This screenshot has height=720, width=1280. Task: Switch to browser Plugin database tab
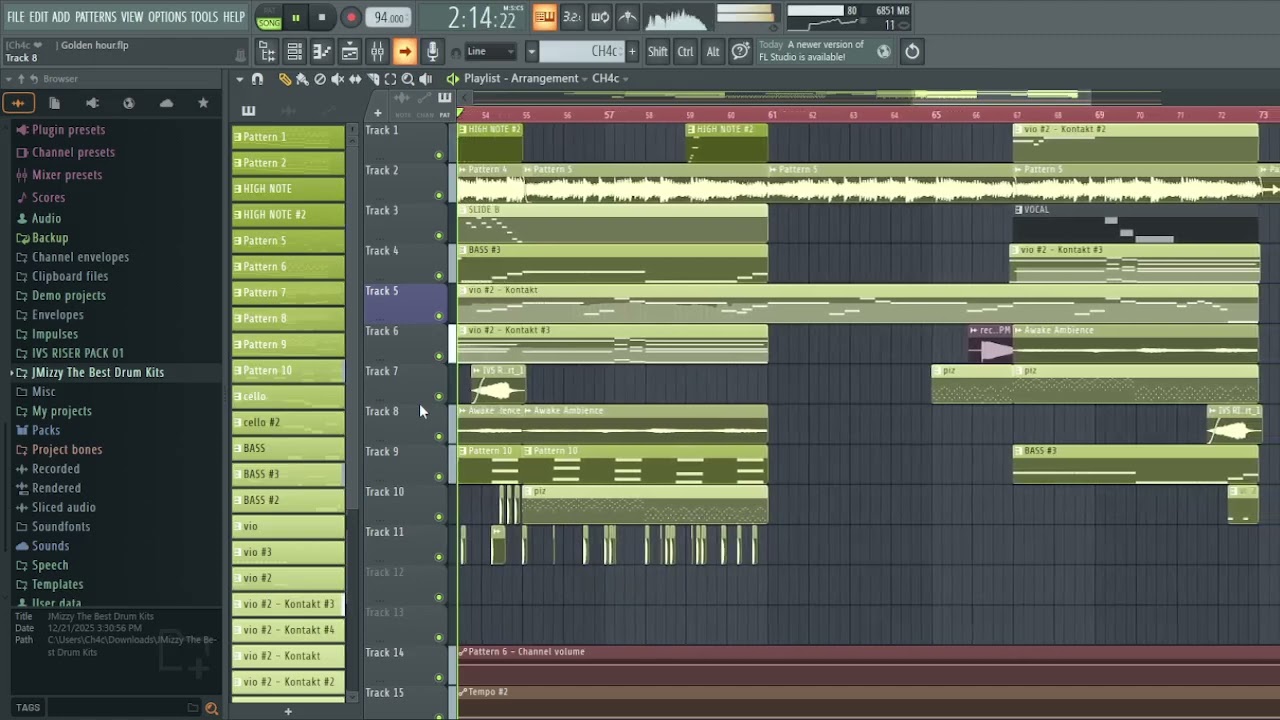coord(92,103)
